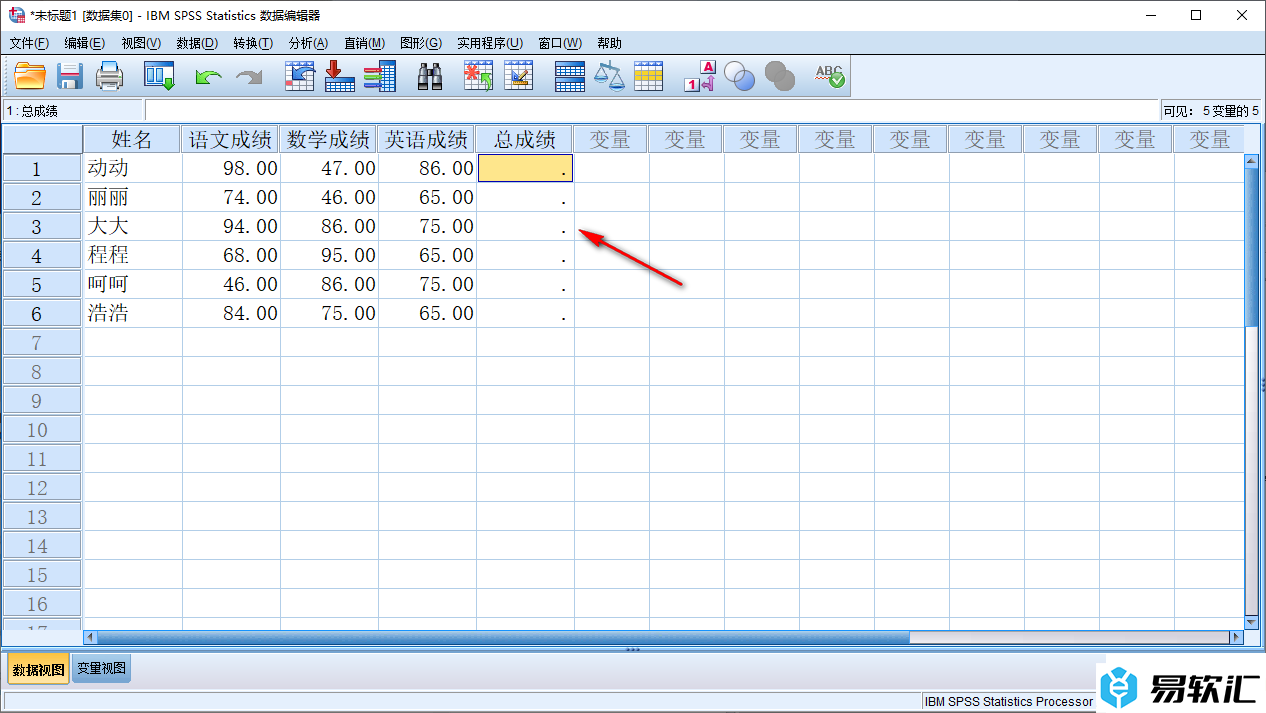The height and width of the screenshot is (713, 1266).
Task: Open the Variables info icon
Action: [x=380, y=76]
